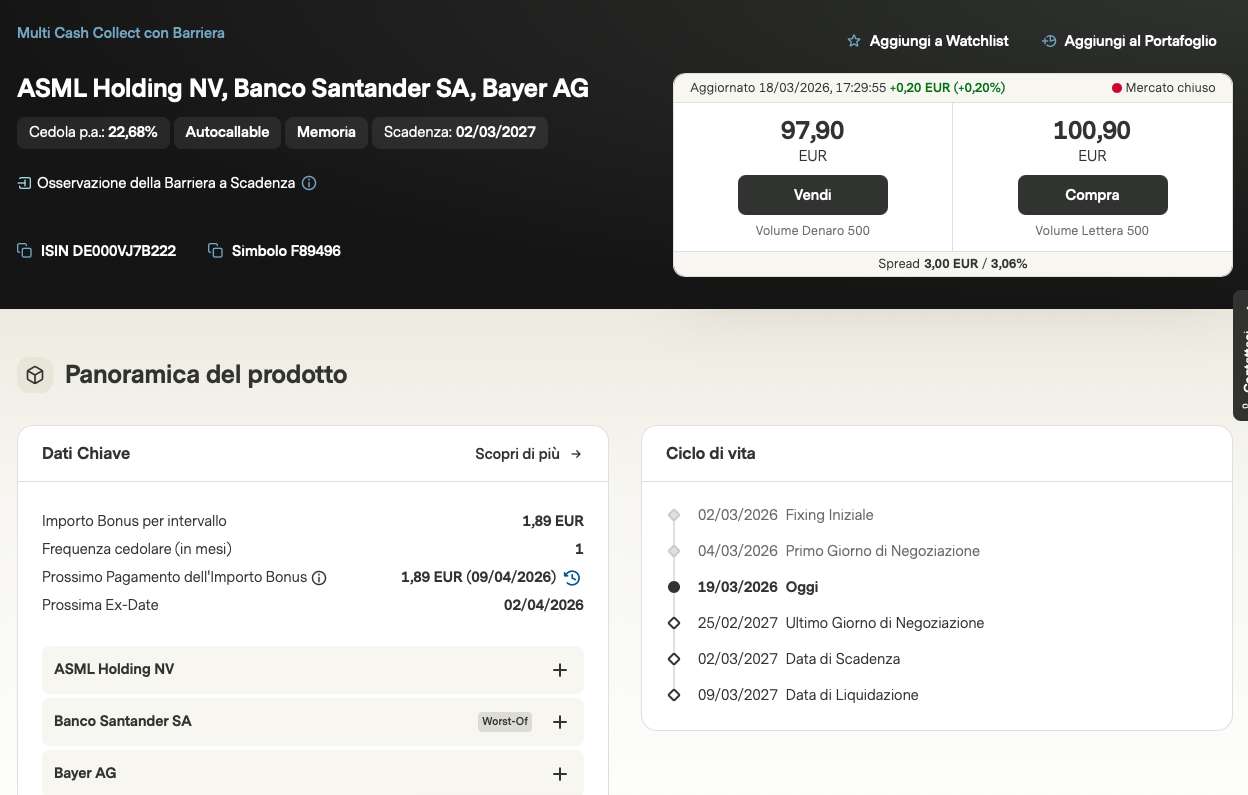The image size is (1248, 795).
Task: Open info icon next to Osservazione della Barriera
Action: pyautogui.click(x=309, y=183)
